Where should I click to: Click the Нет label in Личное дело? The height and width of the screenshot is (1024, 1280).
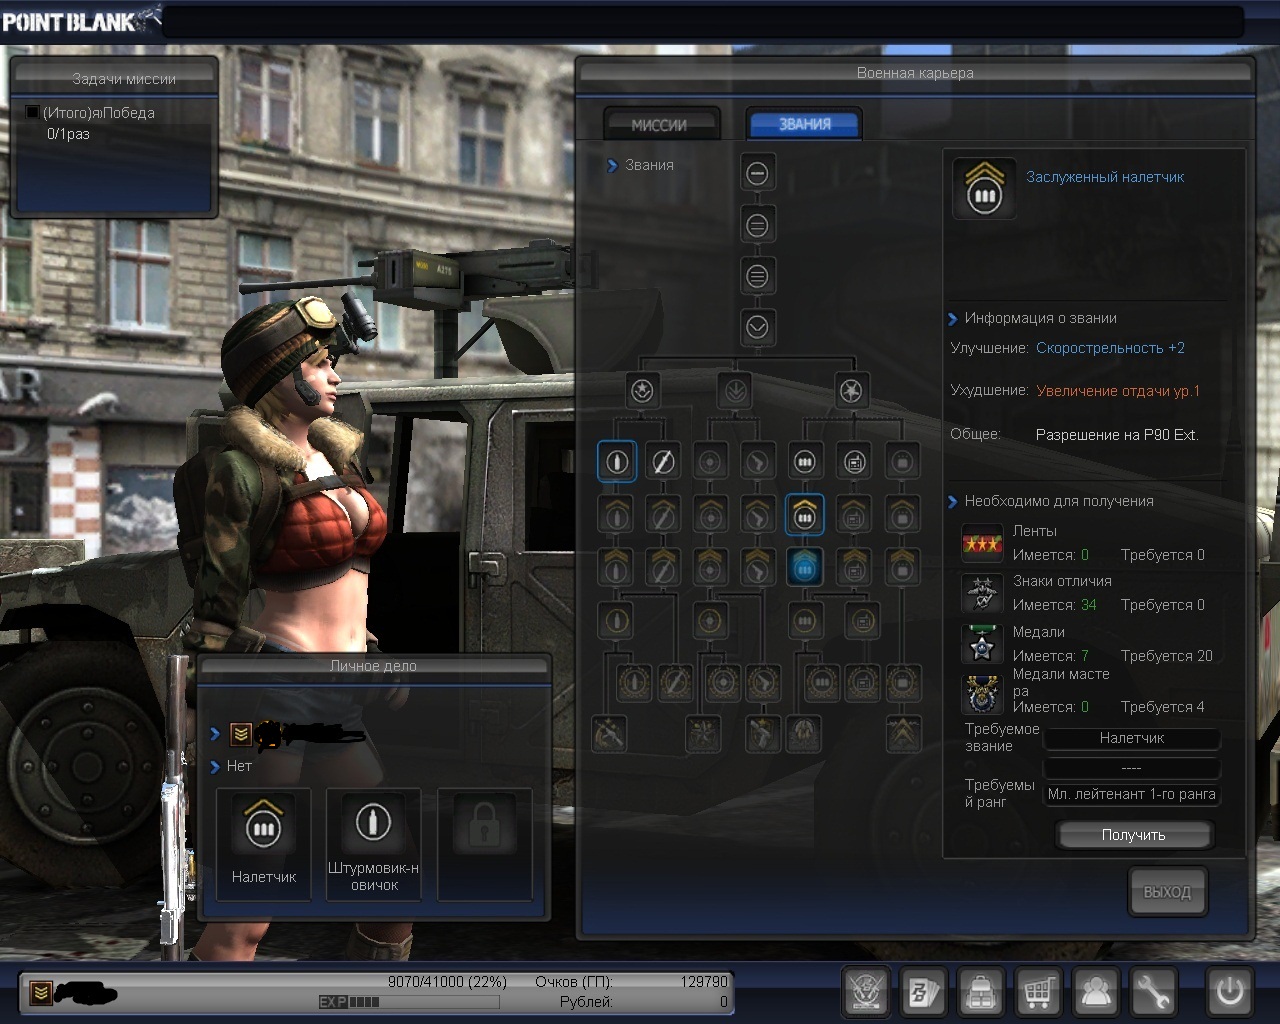pos(239,766)
